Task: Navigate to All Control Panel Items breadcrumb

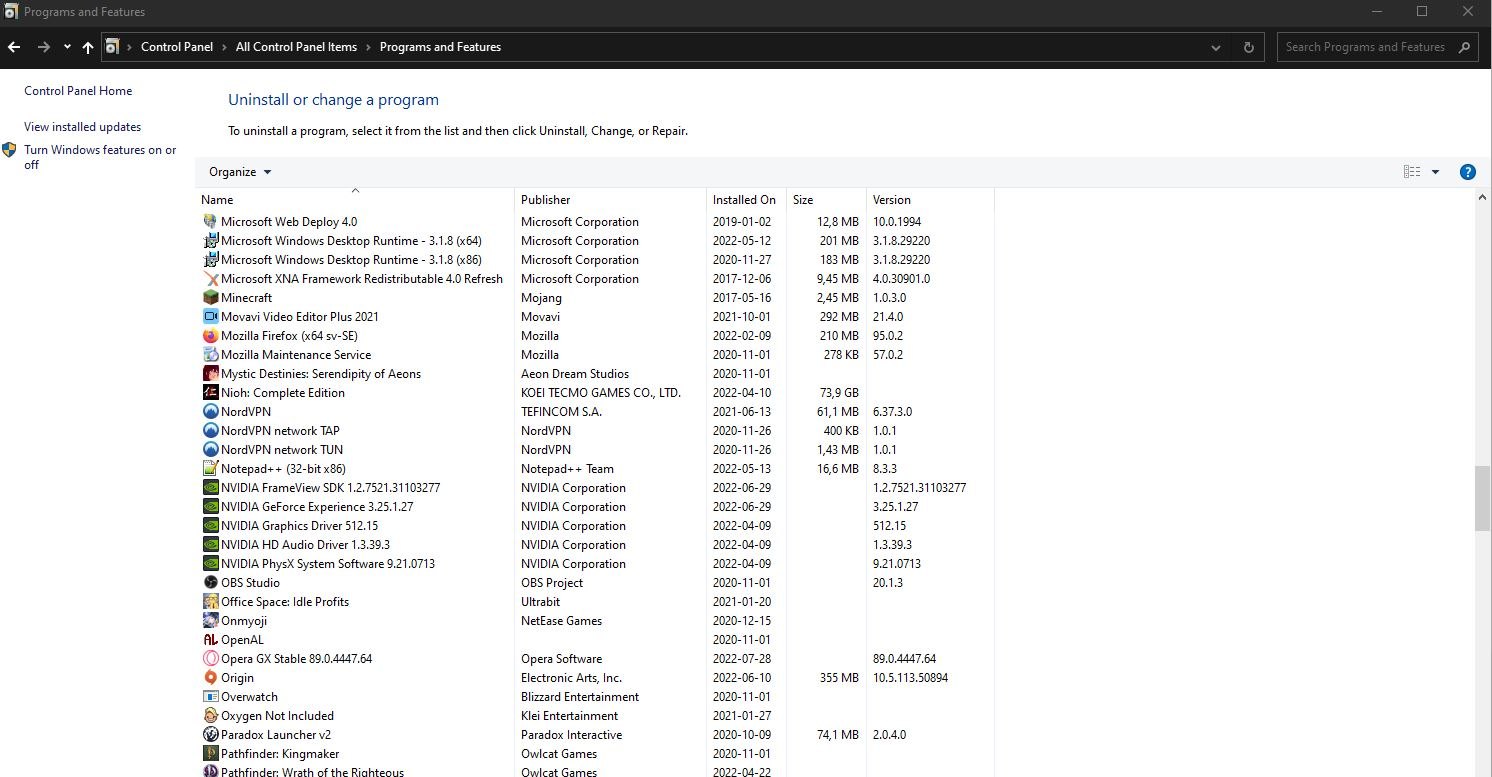Action: pyautogui.click(x=296, y=47)
